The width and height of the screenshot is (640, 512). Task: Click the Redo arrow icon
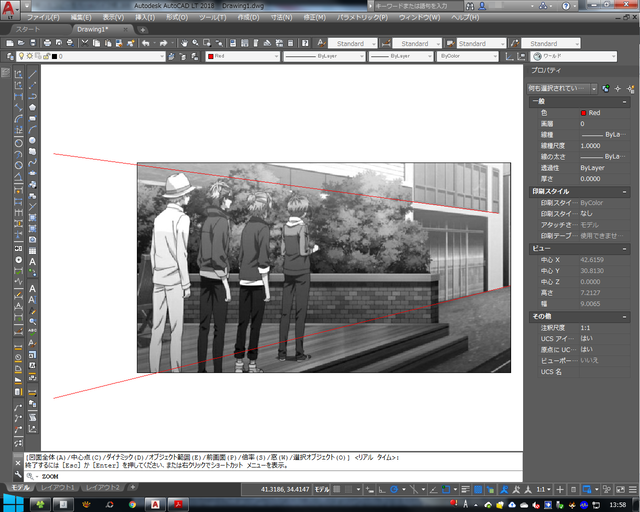click(164, 43)
